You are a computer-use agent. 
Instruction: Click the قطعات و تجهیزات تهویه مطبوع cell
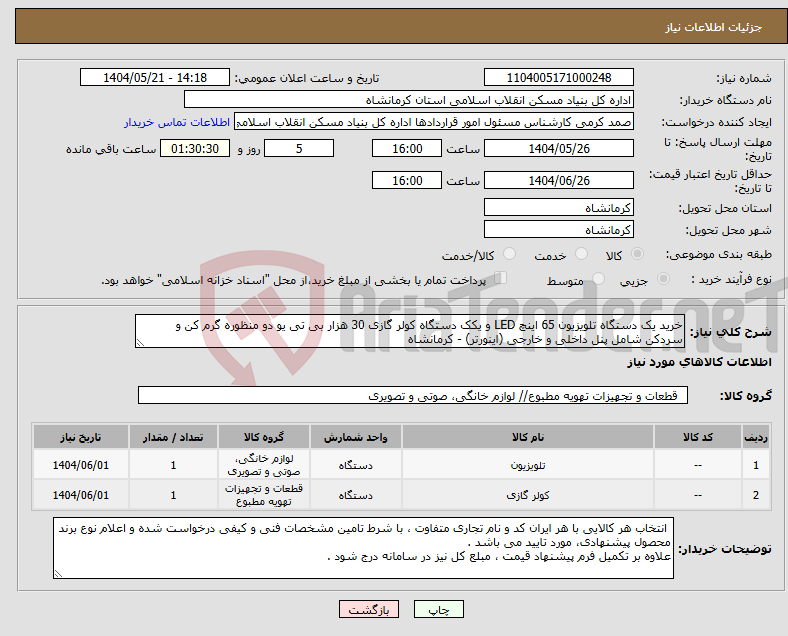(x=264, y=495)
